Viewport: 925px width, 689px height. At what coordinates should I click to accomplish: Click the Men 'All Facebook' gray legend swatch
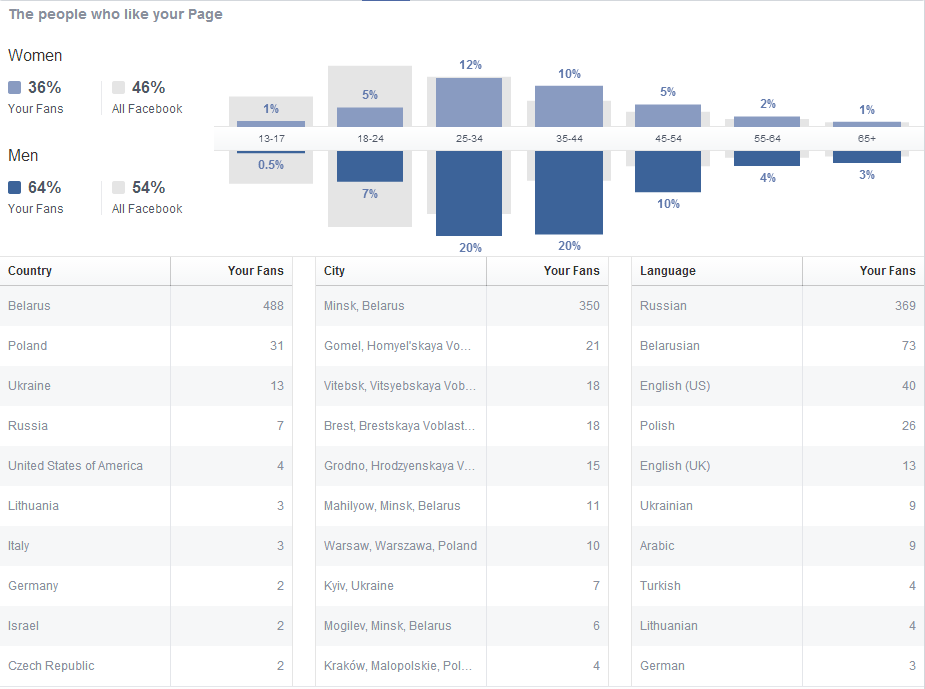[x=119, y=188]
